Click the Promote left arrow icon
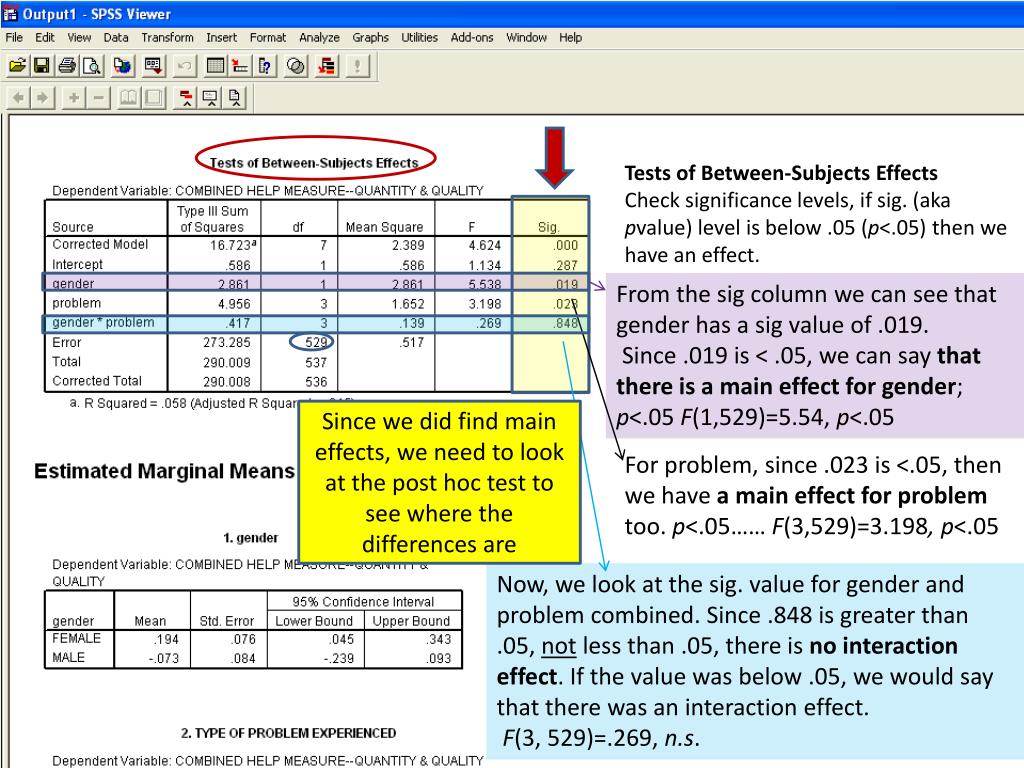1024x768 pixels. (18, 98)
